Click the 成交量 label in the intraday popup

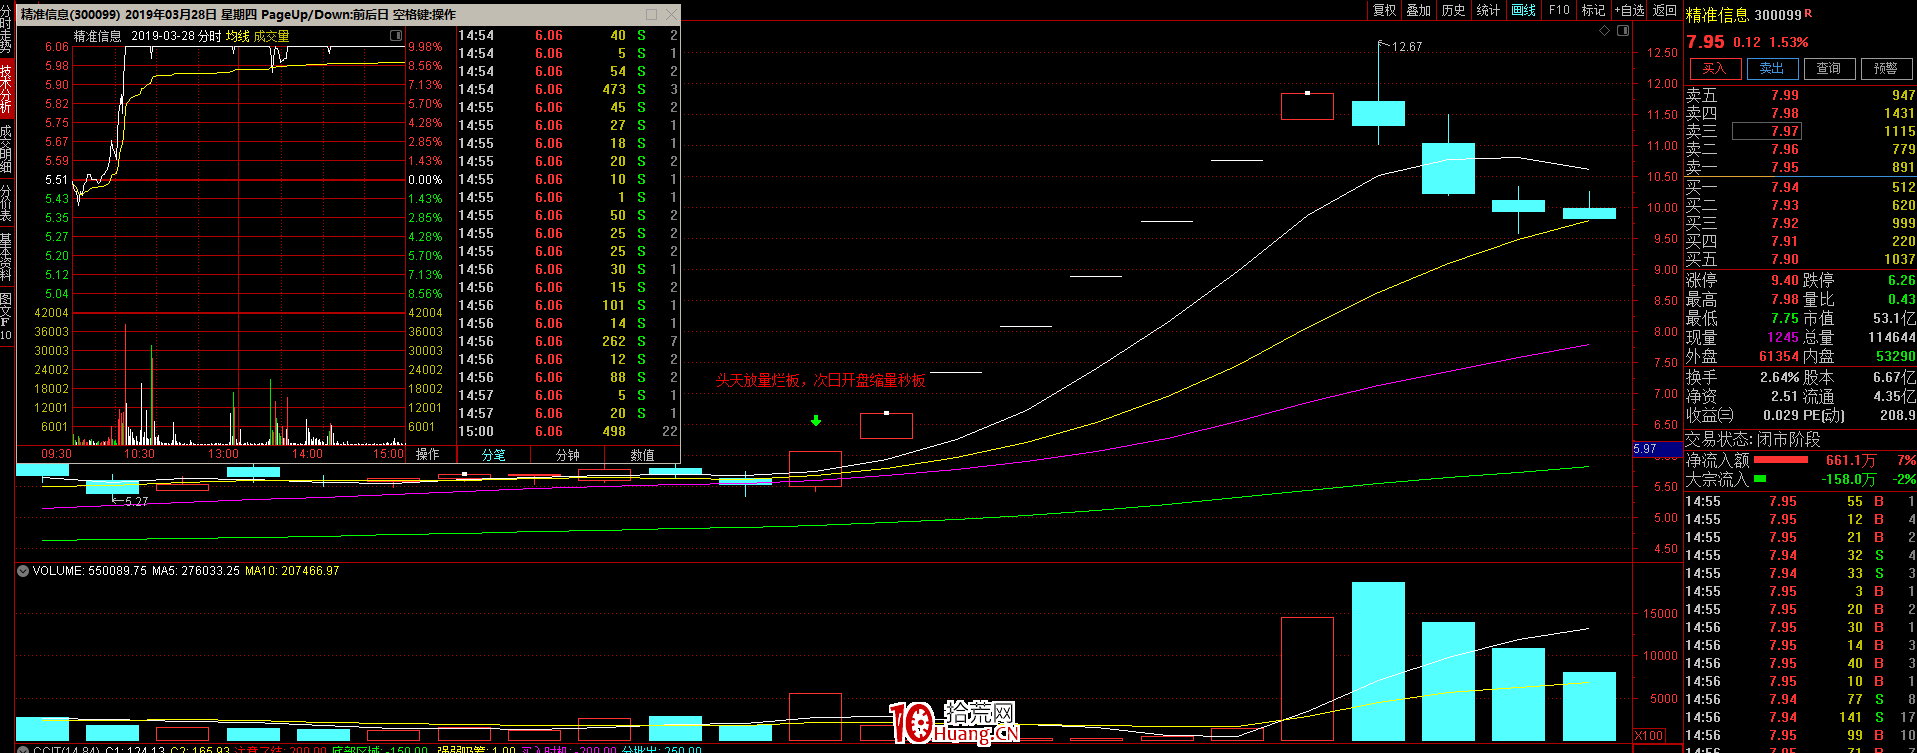tap(271, 36)
